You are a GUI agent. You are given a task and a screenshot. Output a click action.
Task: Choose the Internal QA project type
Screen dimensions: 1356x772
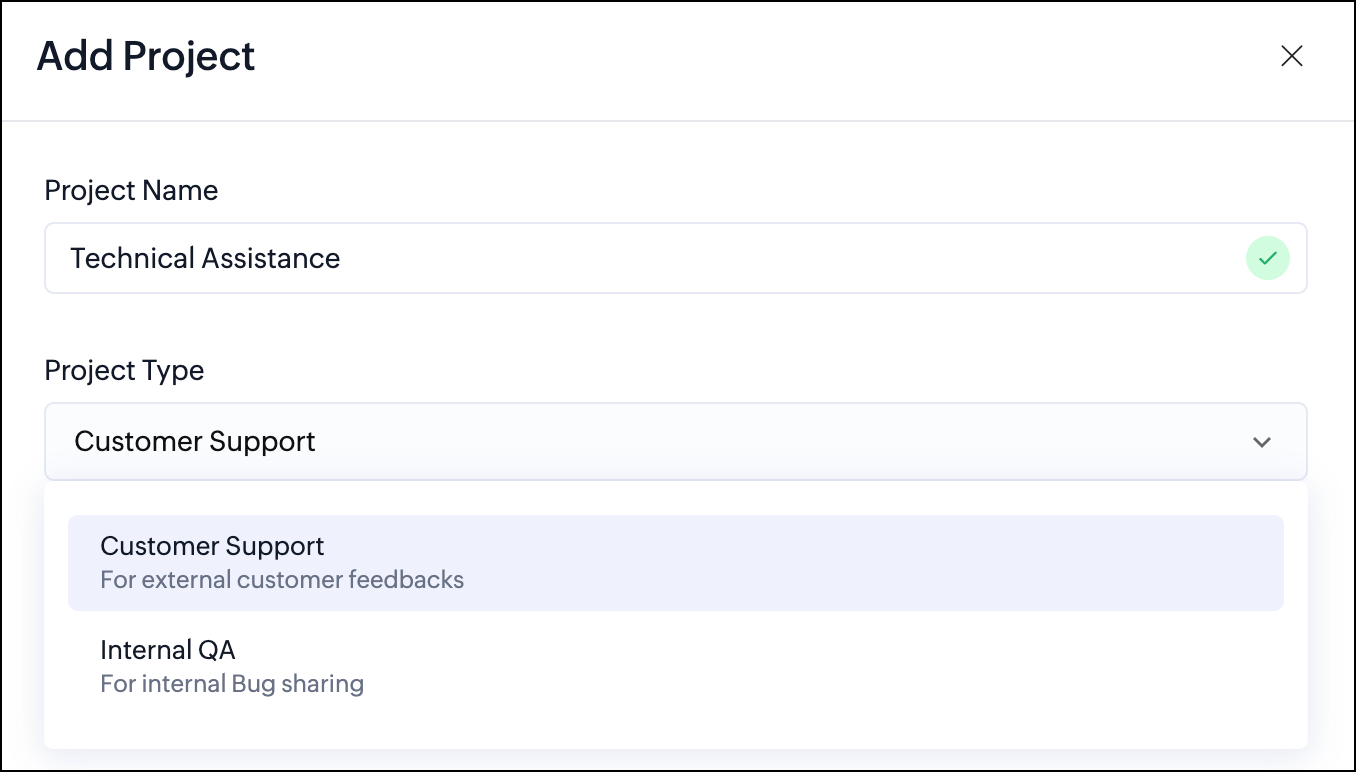[675, 666]
